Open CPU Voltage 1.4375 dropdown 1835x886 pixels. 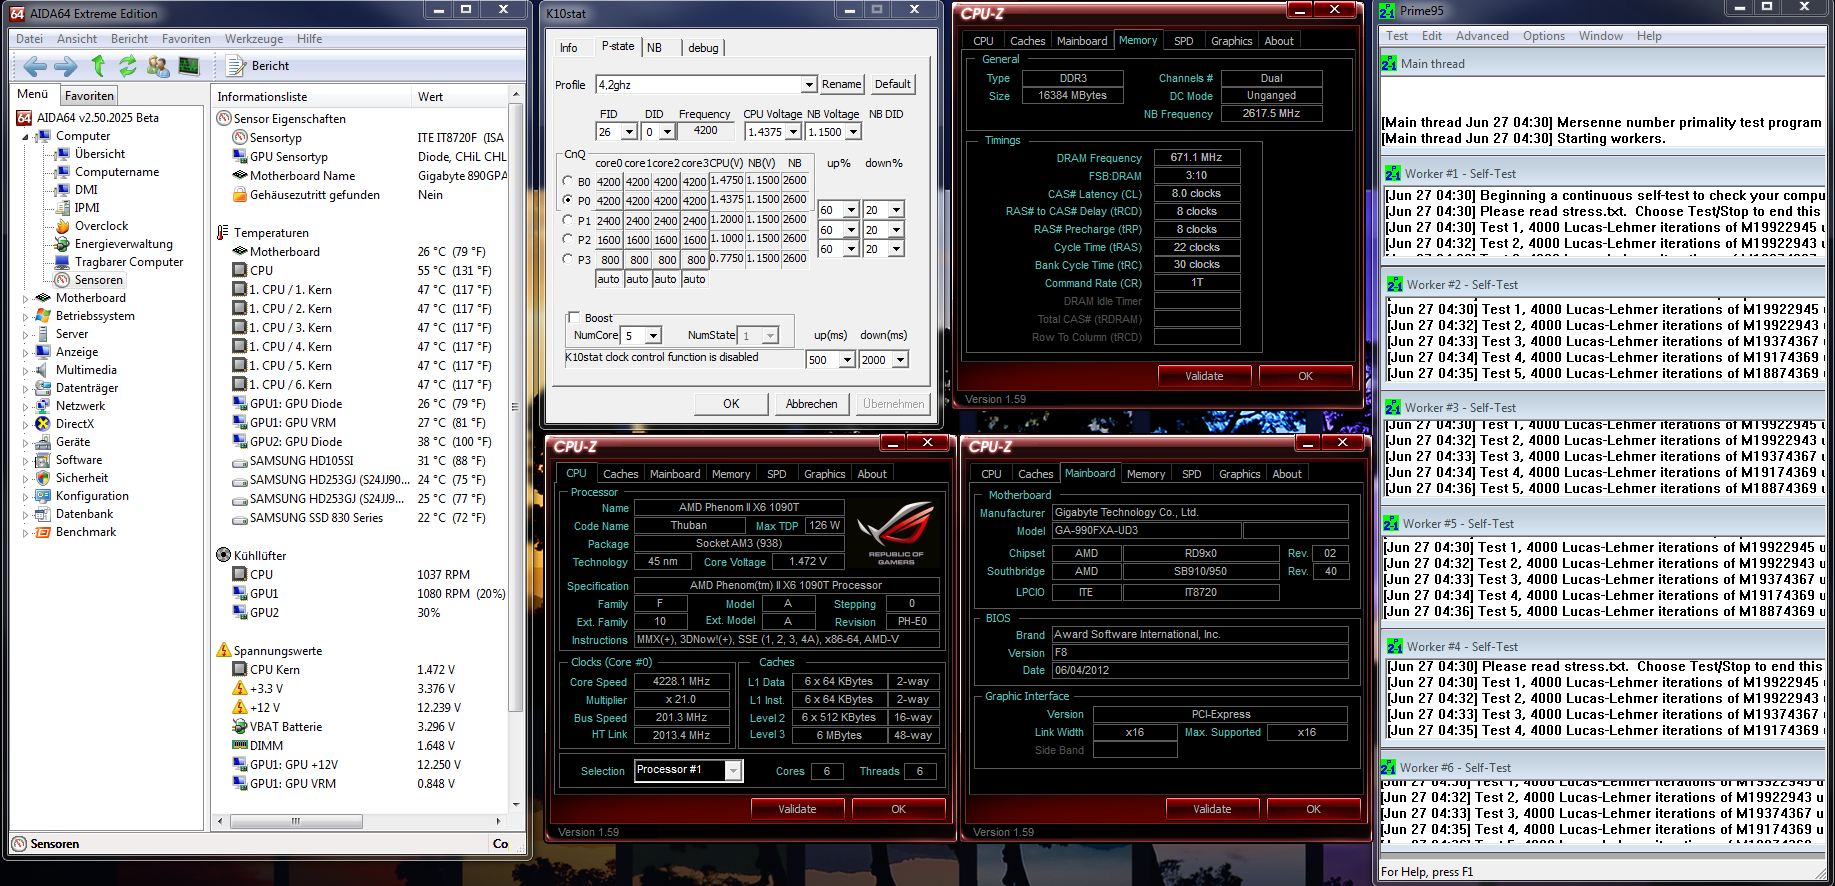coord(793,132)
